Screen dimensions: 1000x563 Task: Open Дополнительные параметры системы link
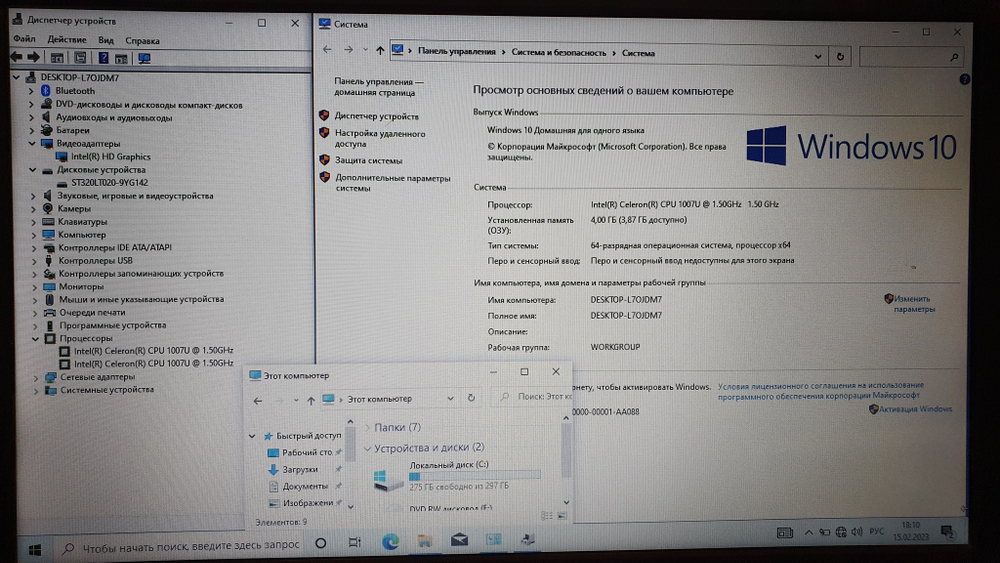pyautogui.click(x=393, y=183)
